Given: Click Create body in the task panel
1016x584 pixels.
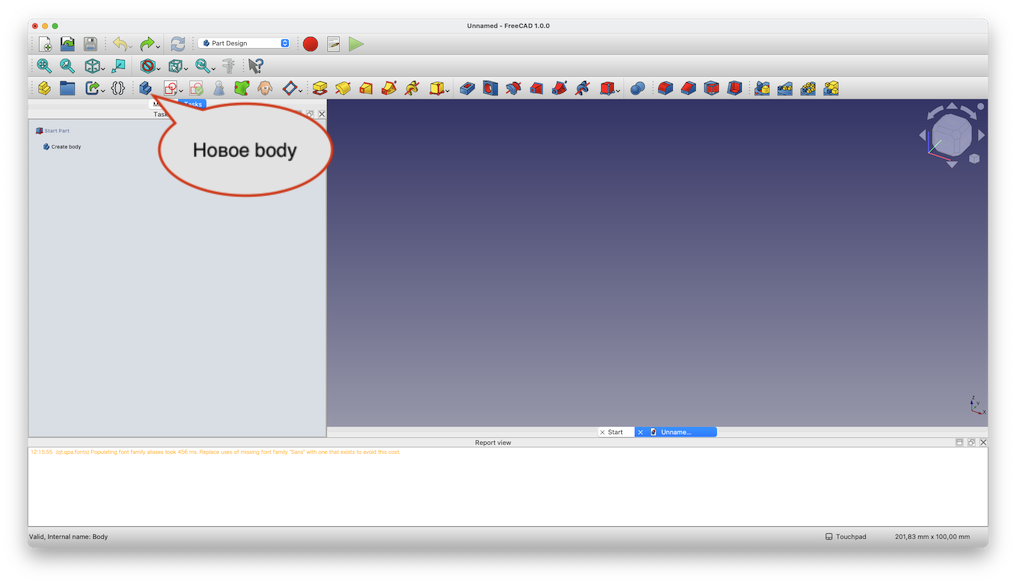Looking at the screenshot, I should point(66,147).
